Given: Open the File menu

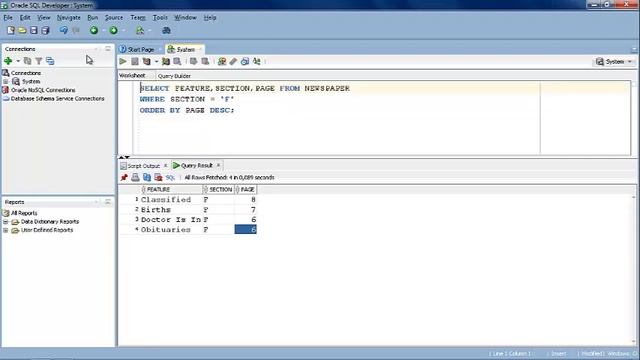Looking at the screenshot, I should [8, 18].
